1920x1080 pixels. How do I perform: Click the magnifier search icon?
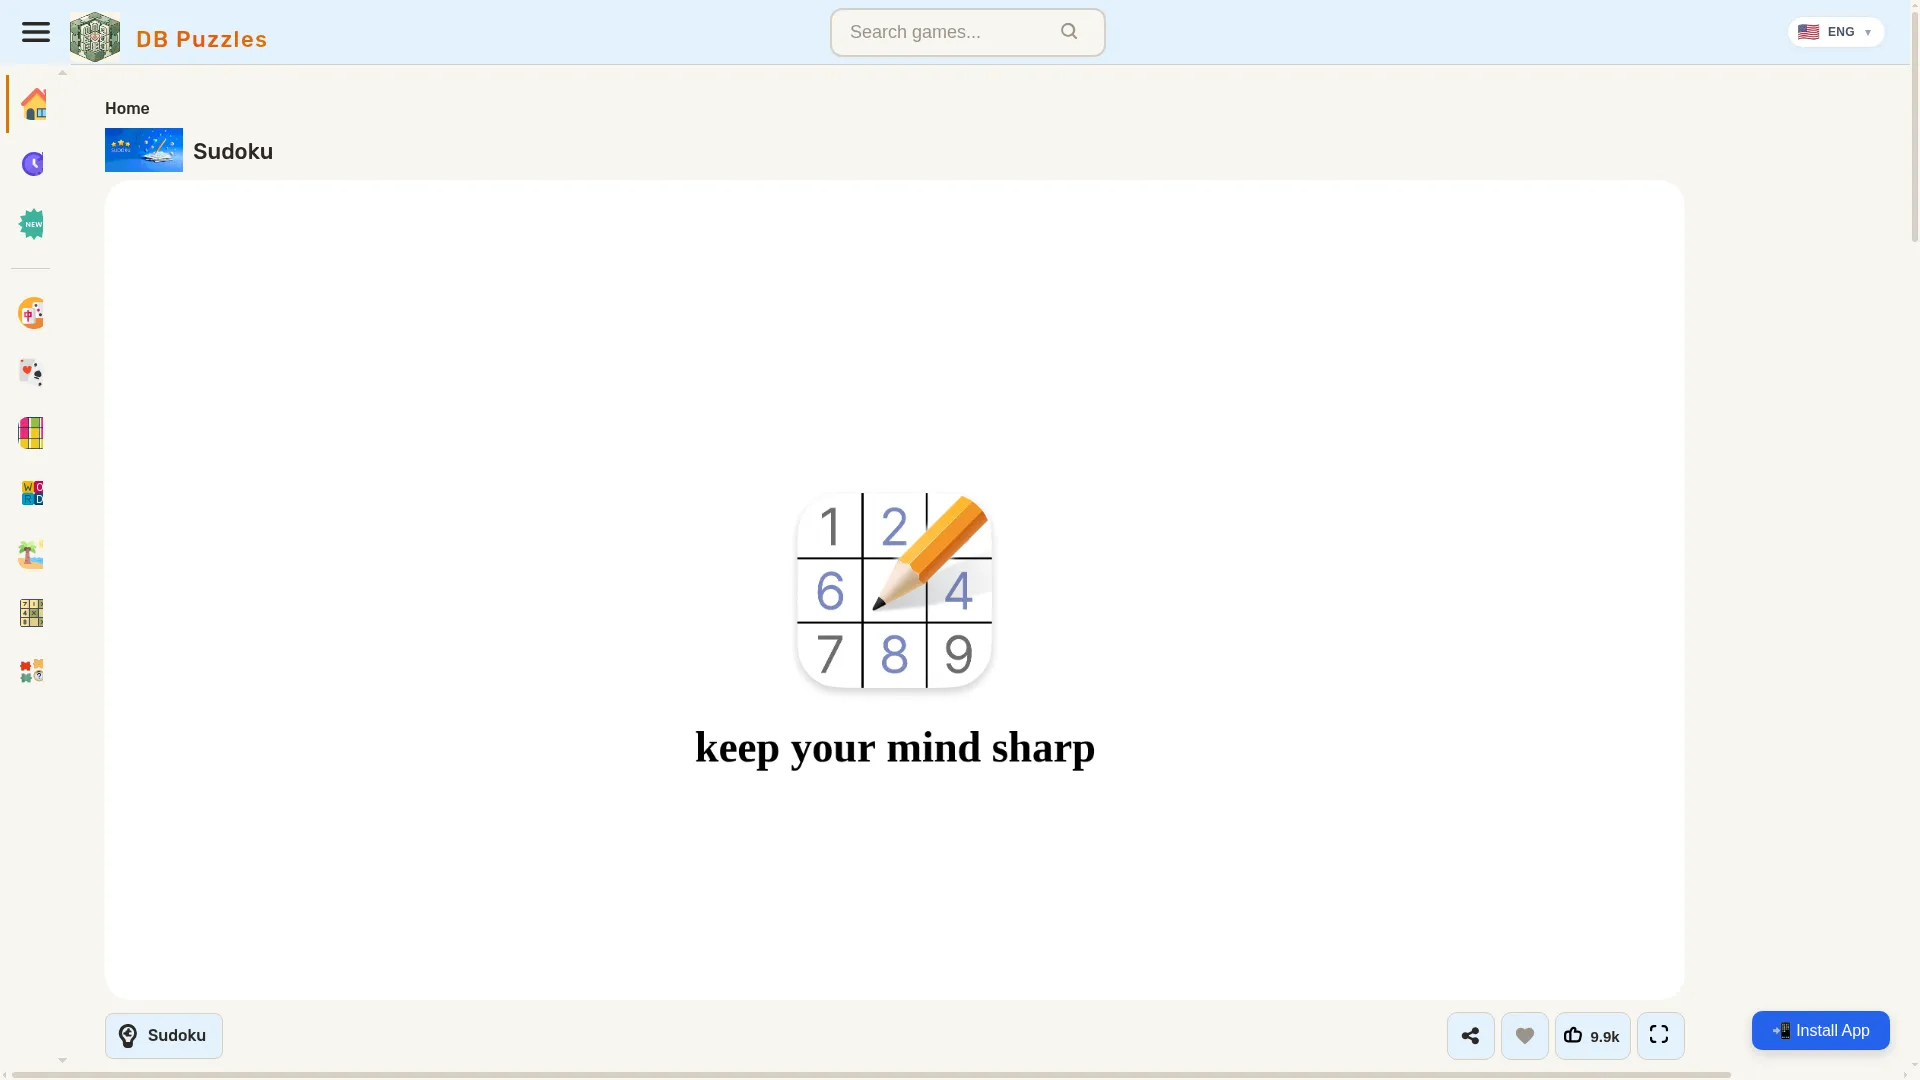pos(1069,32)
